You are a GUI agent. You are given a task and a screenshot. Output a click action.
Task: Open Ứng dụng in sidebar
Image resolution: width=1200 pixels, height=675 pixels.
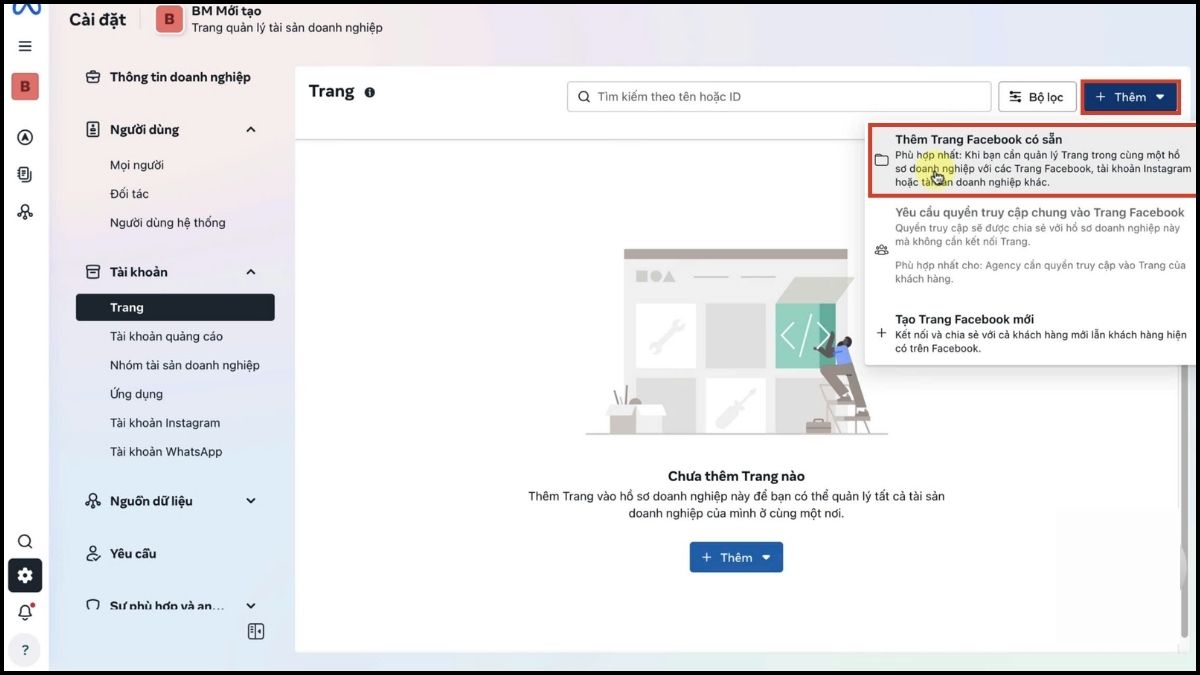point(136,394)
